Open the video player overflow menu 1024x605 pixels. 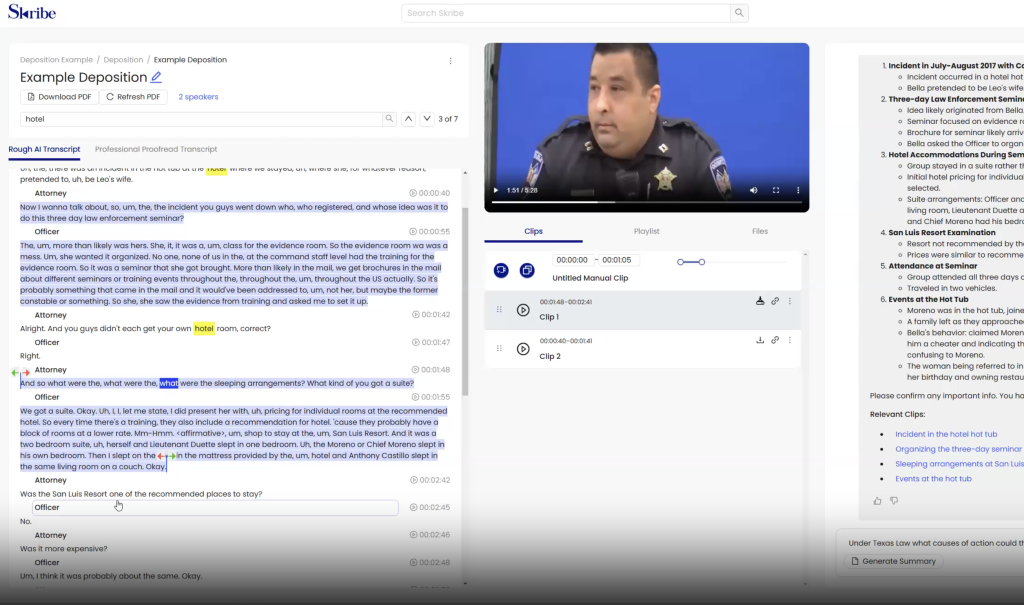797,189
